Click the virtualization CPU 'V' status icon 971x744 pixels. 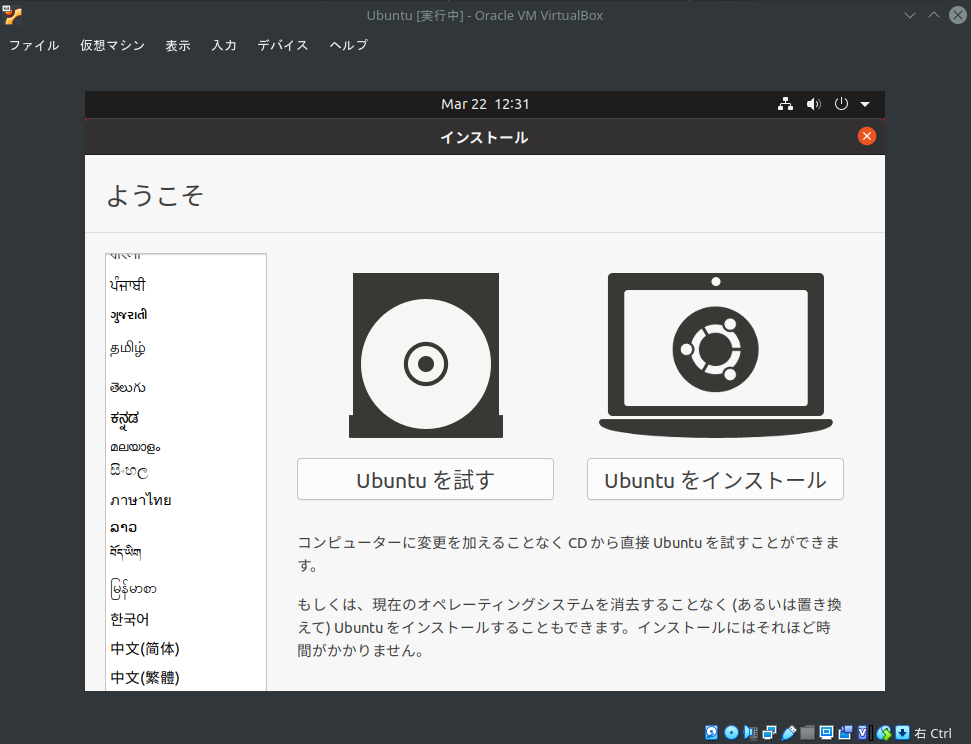863,733
